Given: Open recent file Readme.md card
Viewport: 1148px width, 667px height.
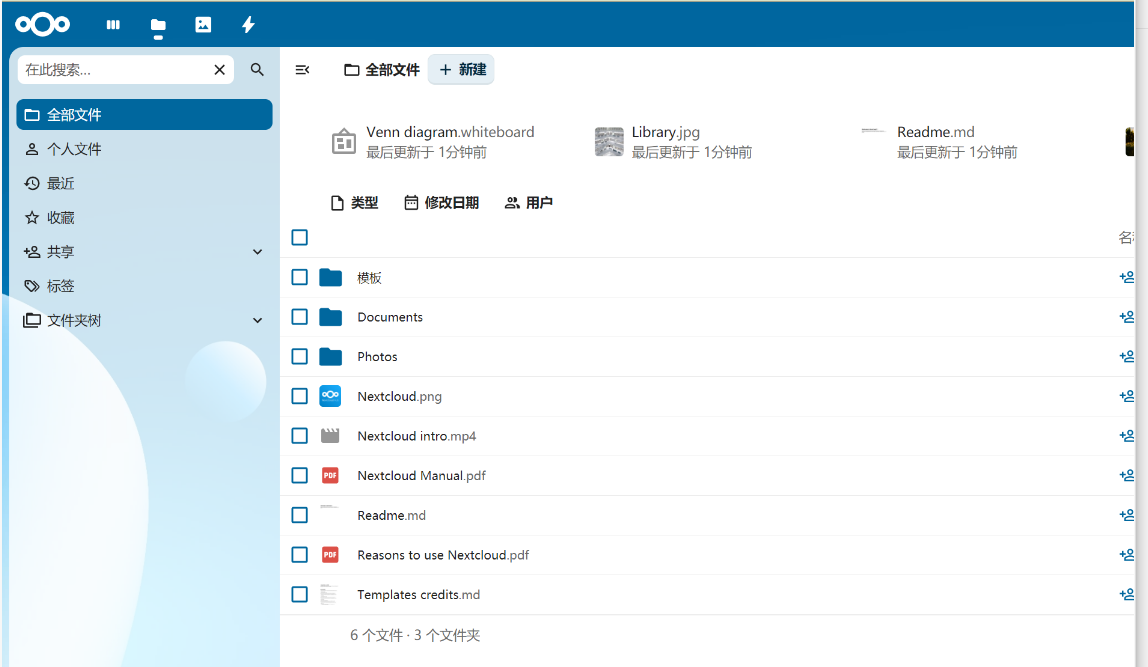Looking at the screenshot, I should pyautogui.click(x=939, y=142).
